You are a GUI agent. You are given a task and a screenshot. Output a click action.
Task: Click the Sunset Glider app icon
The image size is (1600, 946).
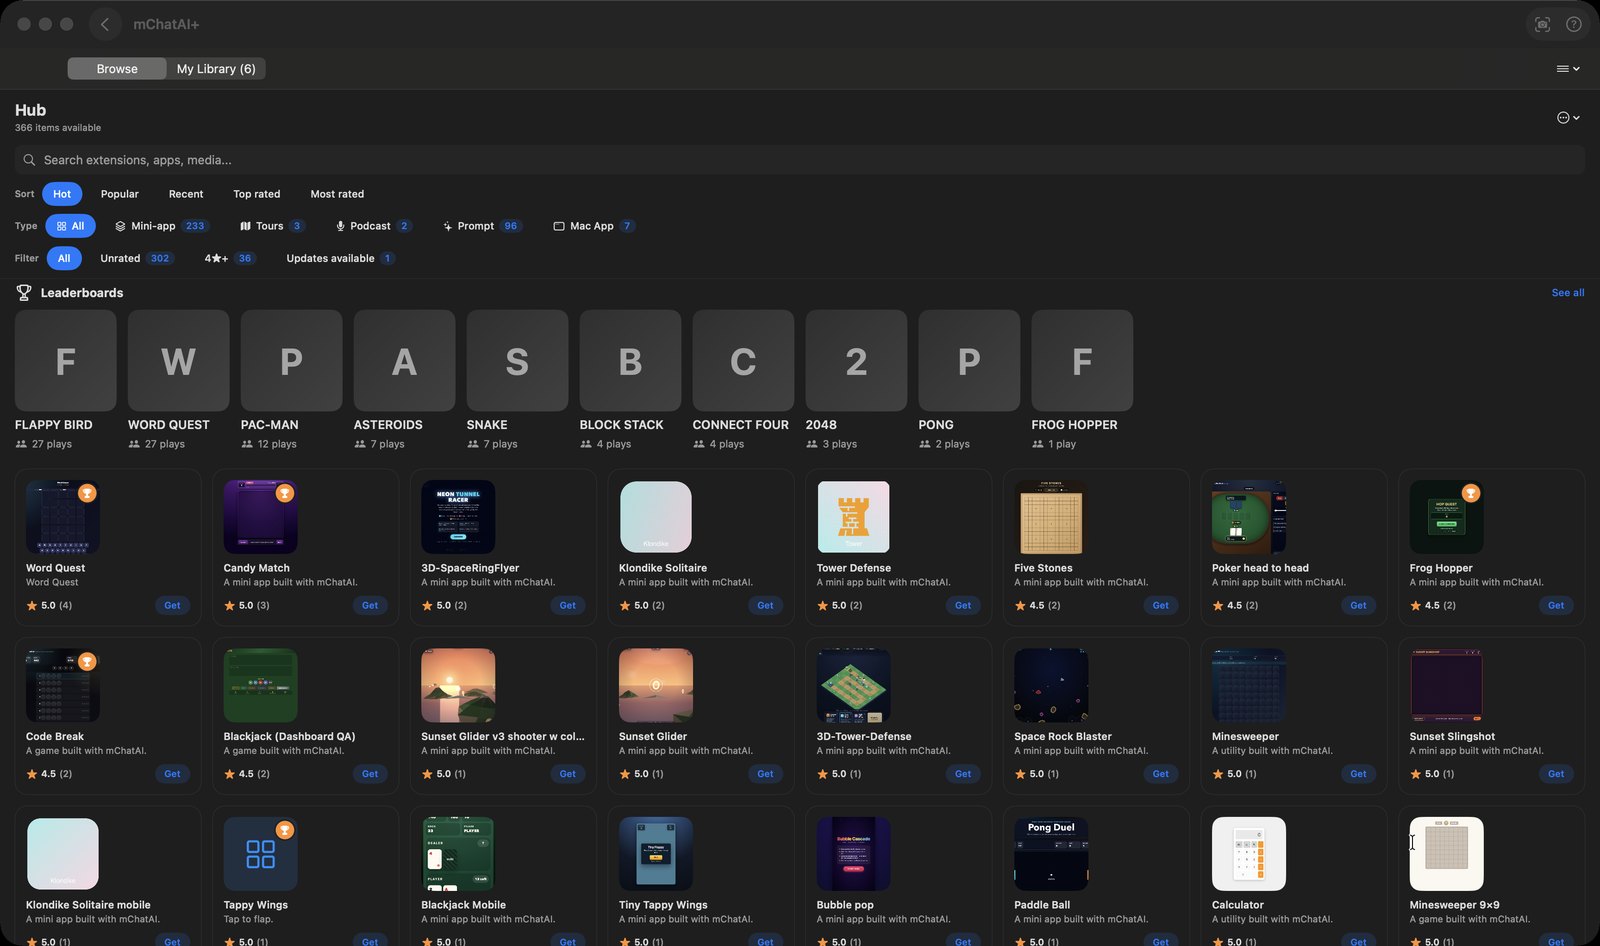[656, 686]
